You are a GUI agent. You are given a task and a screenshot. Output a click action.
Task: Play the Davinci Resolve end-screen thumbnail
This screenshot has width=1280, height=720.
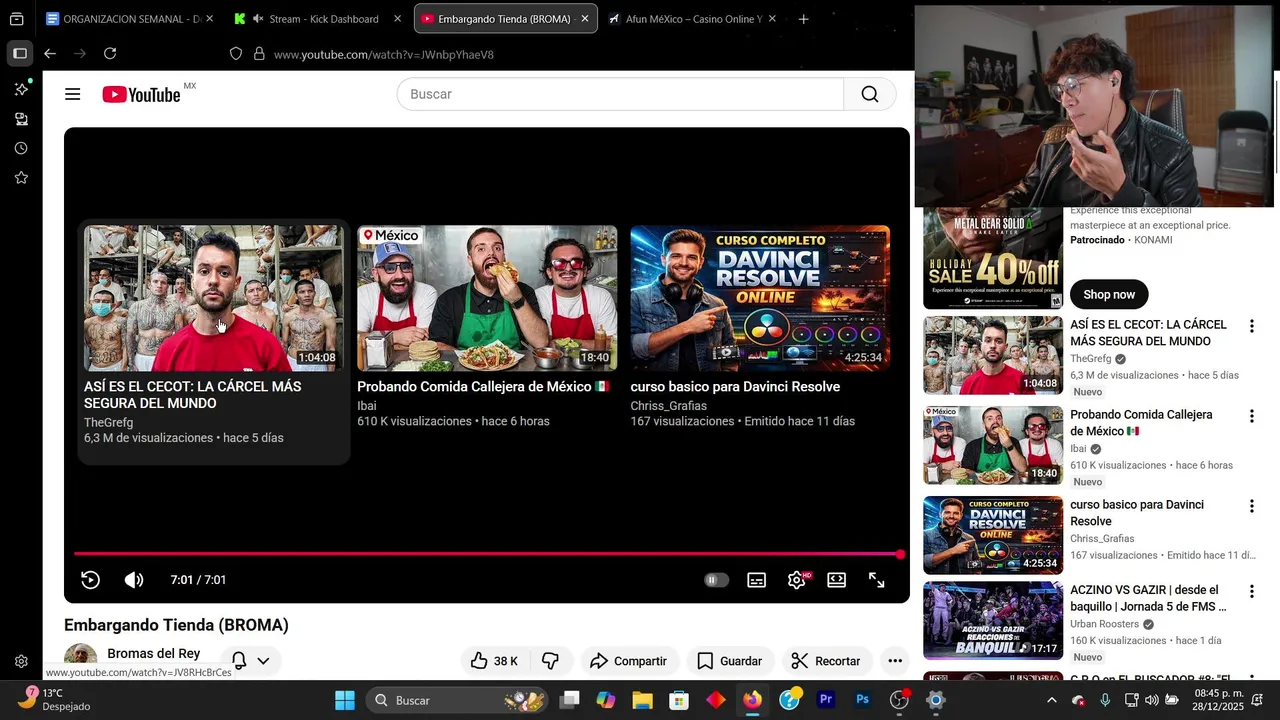point(760,298)
